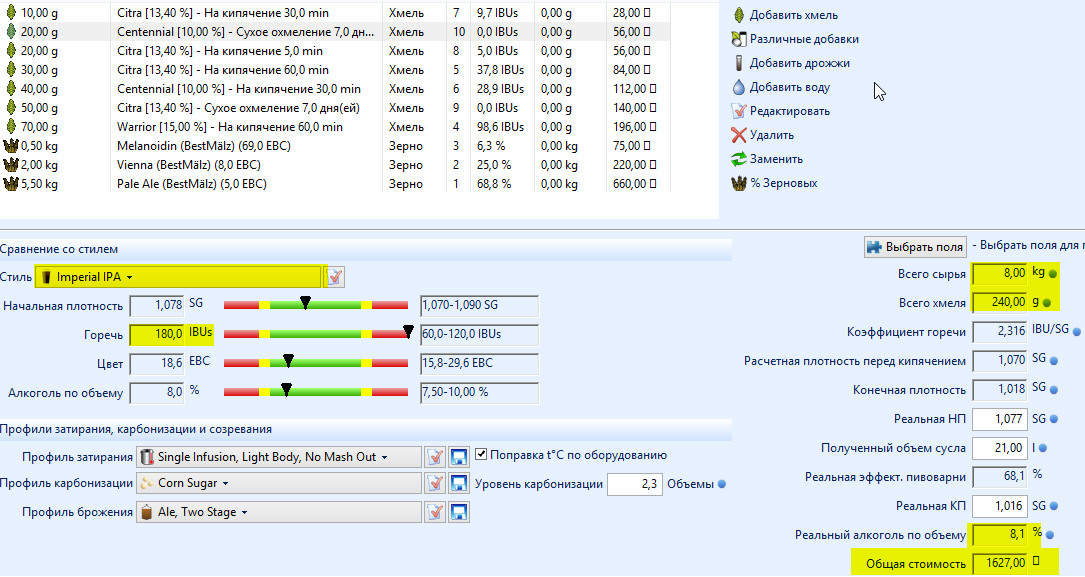Save fermentation profile floppy icon

click(459, 512)
